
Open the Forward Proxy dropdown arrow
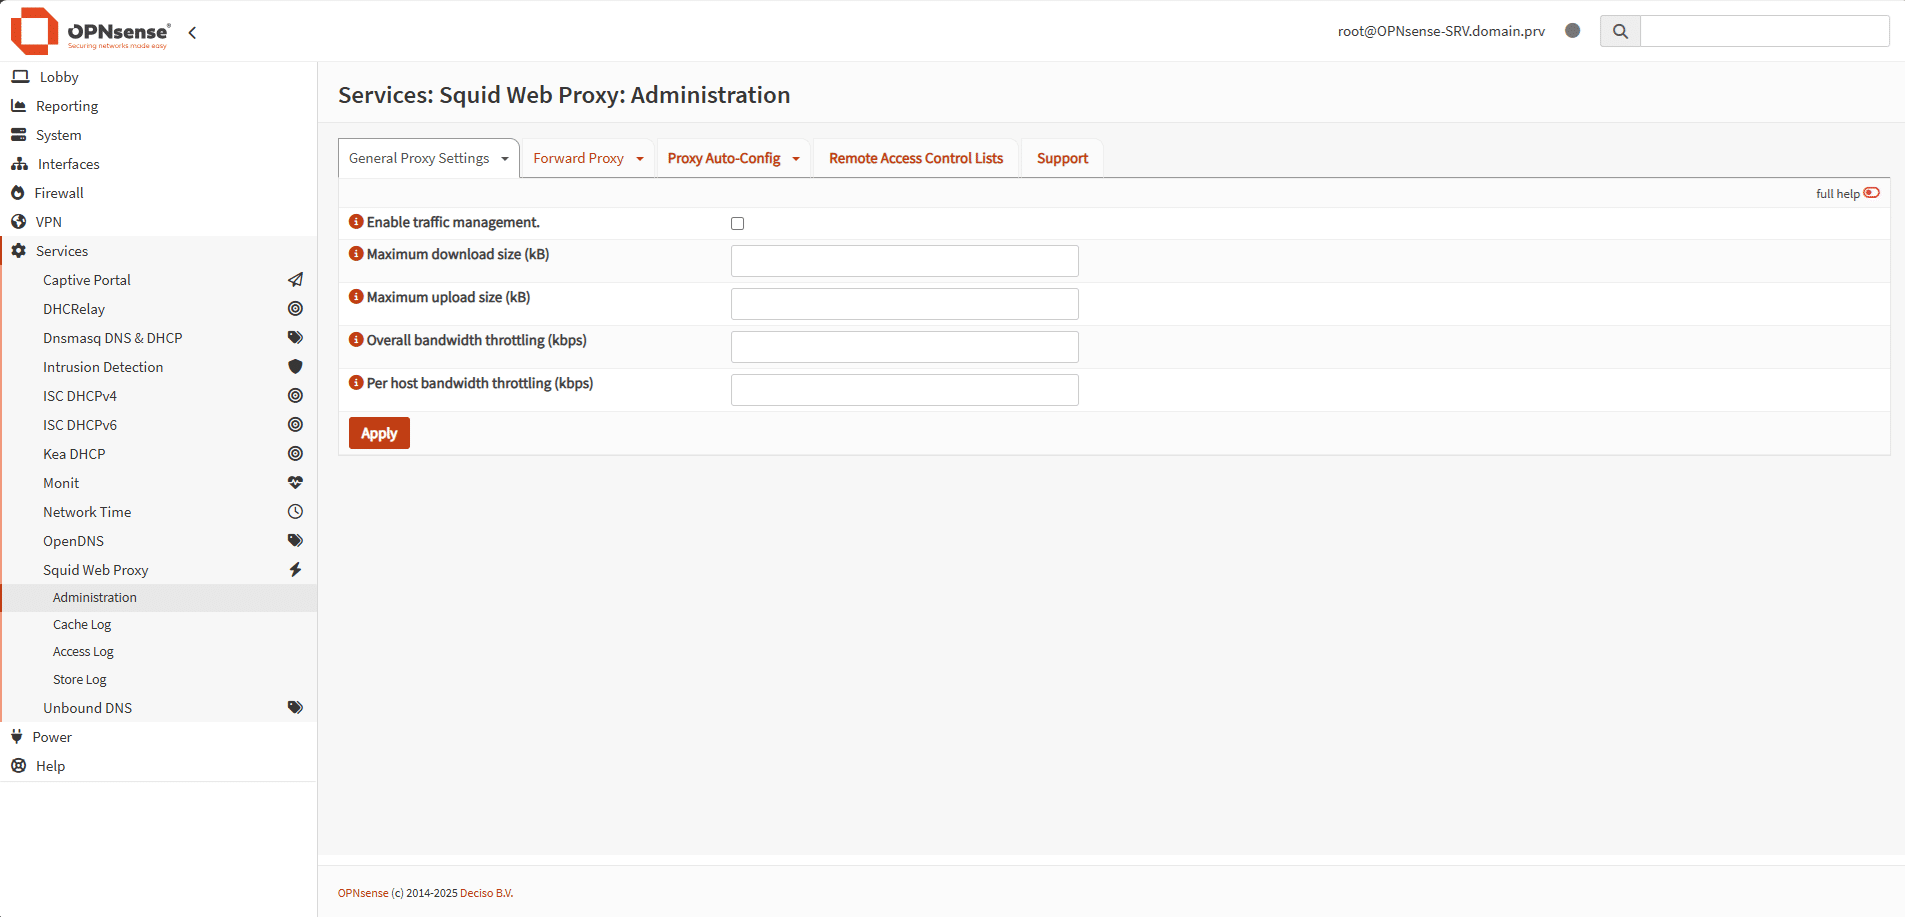coord(640,159)
